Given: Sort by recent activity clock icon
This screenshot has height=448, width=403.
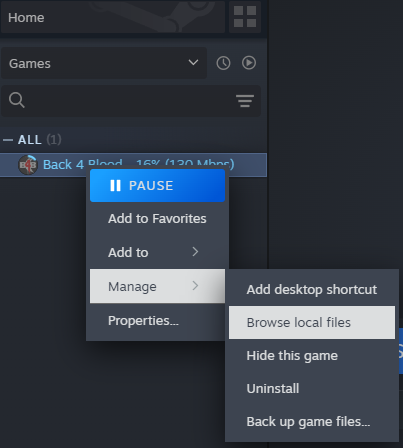Looking at the screenshot, I should point(223,63).
